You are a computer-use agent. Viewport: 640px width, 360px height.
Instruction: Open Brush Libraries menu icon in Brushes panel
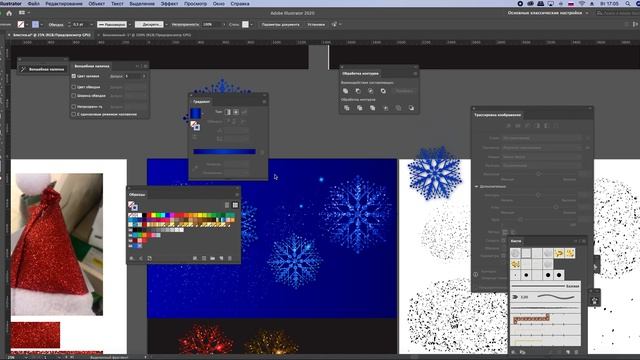[513, 351]
